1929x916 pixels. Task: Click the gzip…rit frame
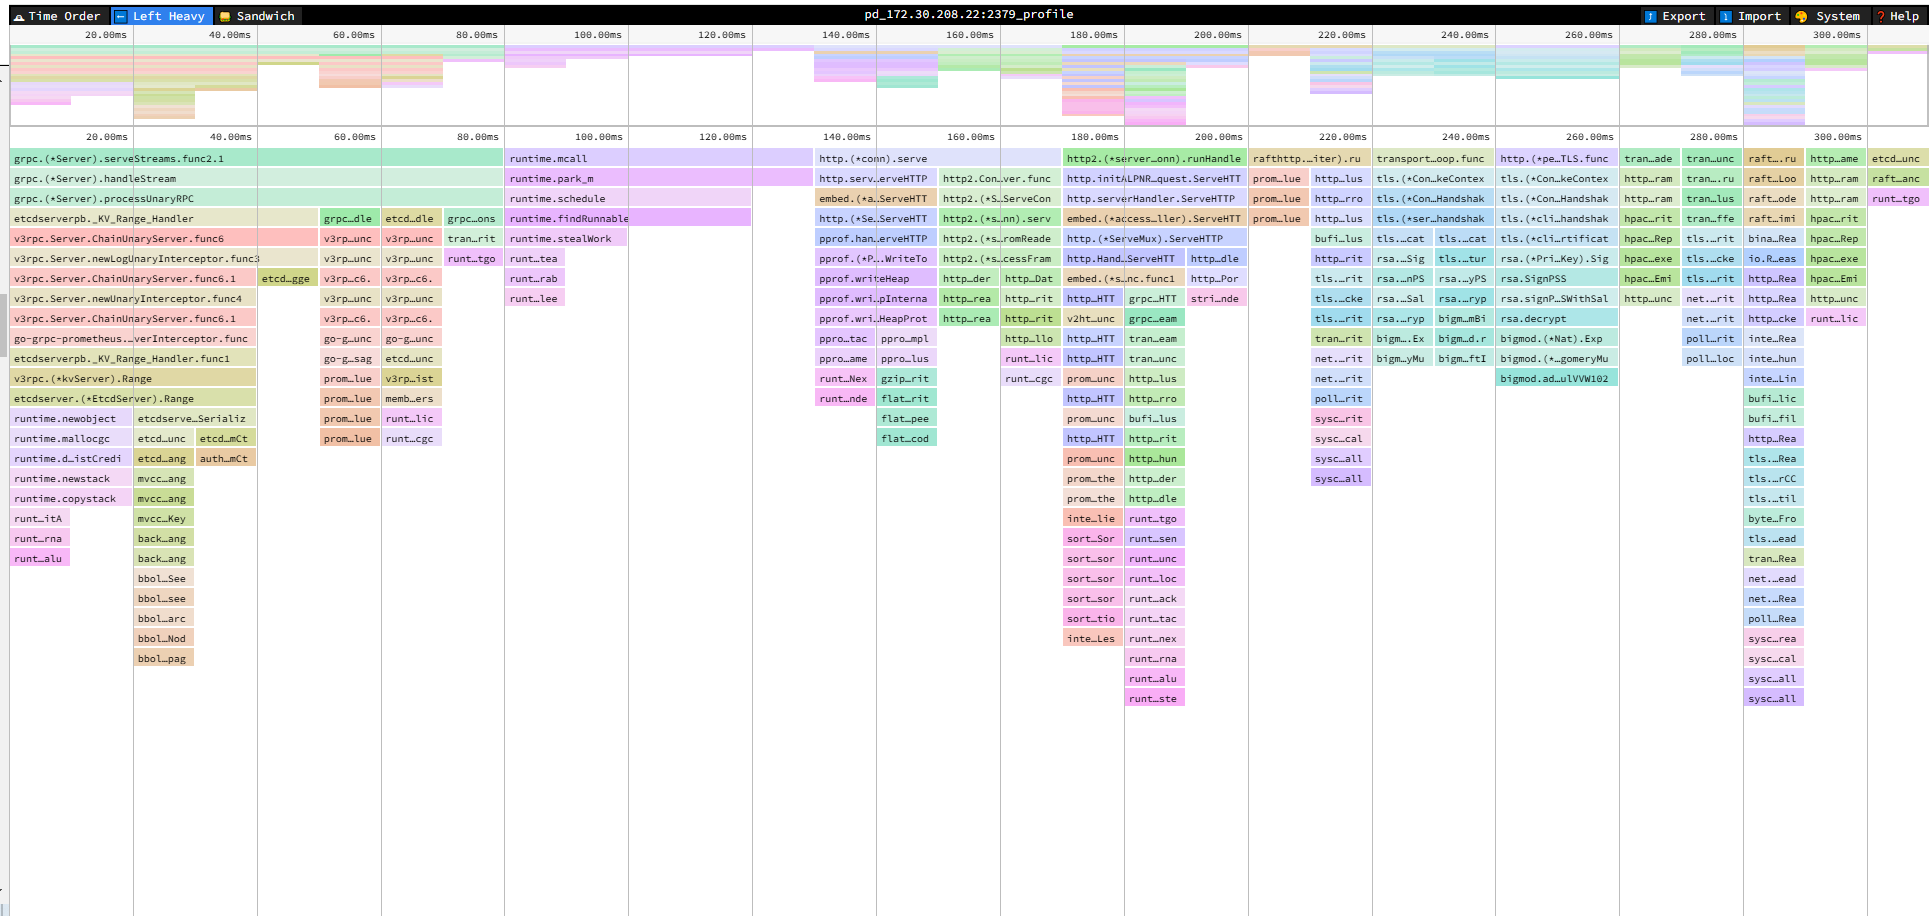(x=907, y=378)
